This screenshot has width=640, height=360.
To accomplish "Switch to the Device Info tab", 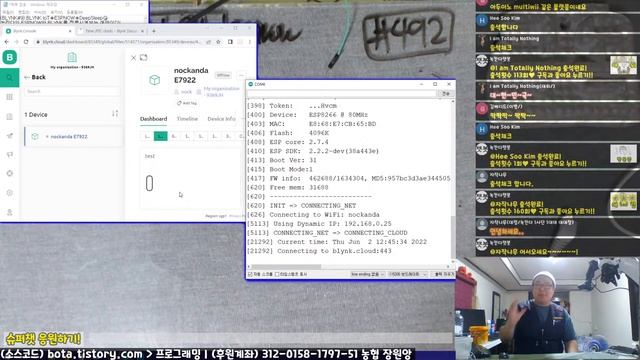I will [x=222, y=119].
